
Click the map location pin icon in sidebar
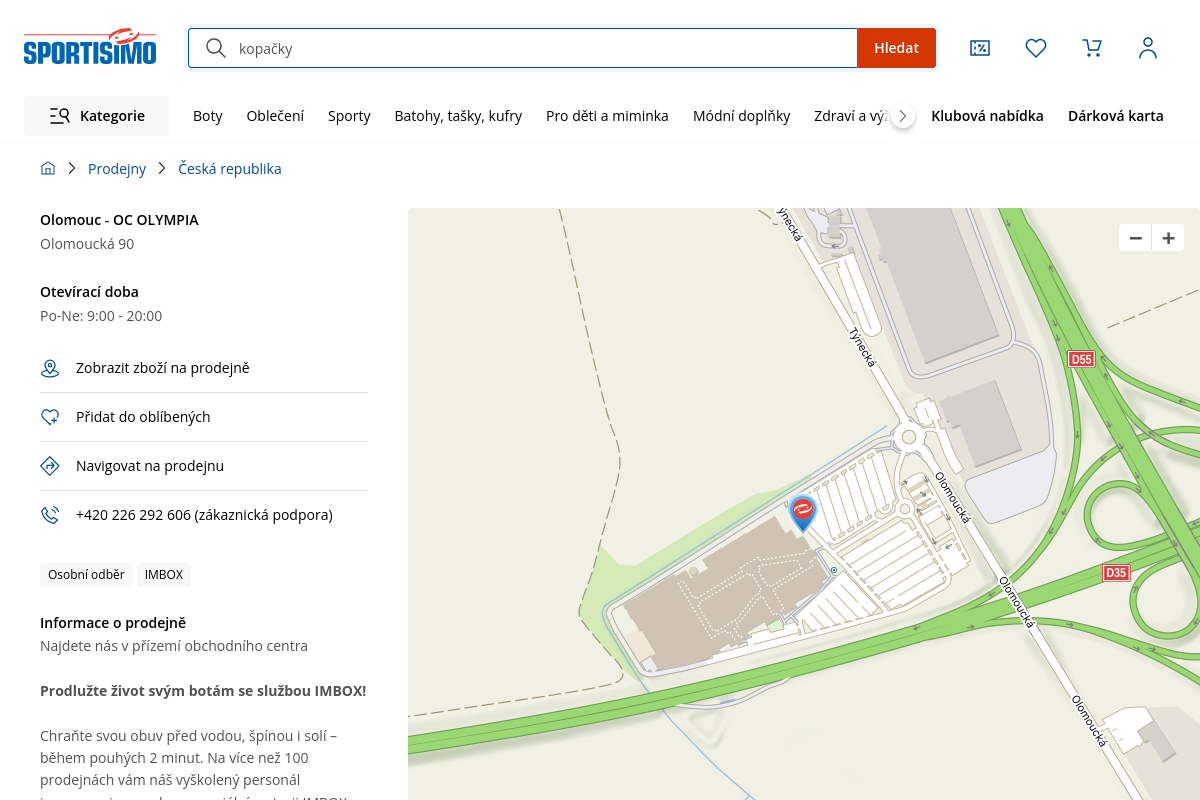point(50,369)
